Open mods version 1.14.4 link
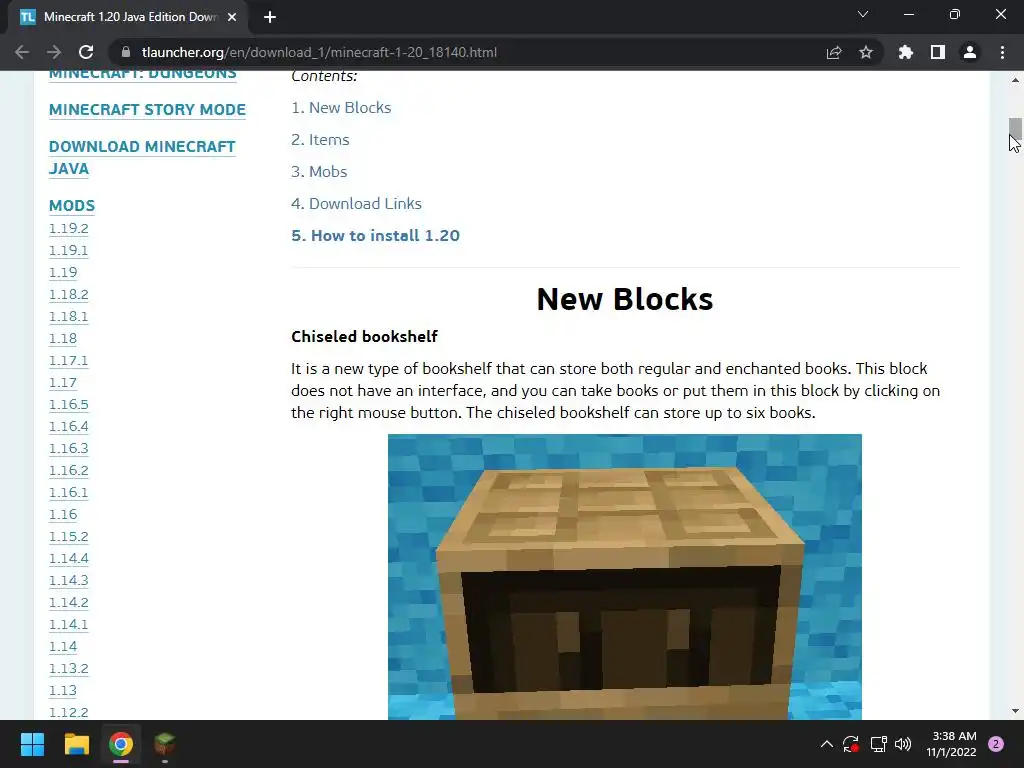The width and height of the screenshot is (1024, 768). pos(69,558)
